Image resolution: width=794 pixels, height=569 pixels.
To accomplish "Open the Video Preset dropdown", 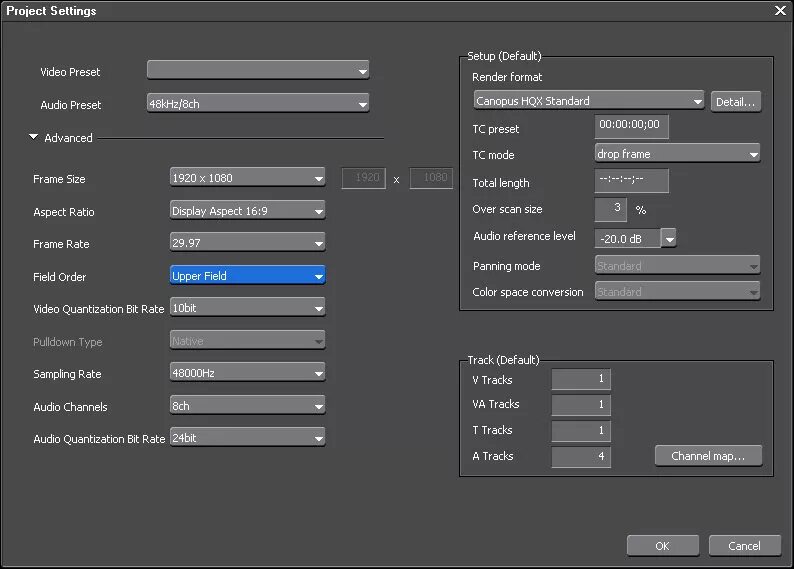I will click(258, 71).
